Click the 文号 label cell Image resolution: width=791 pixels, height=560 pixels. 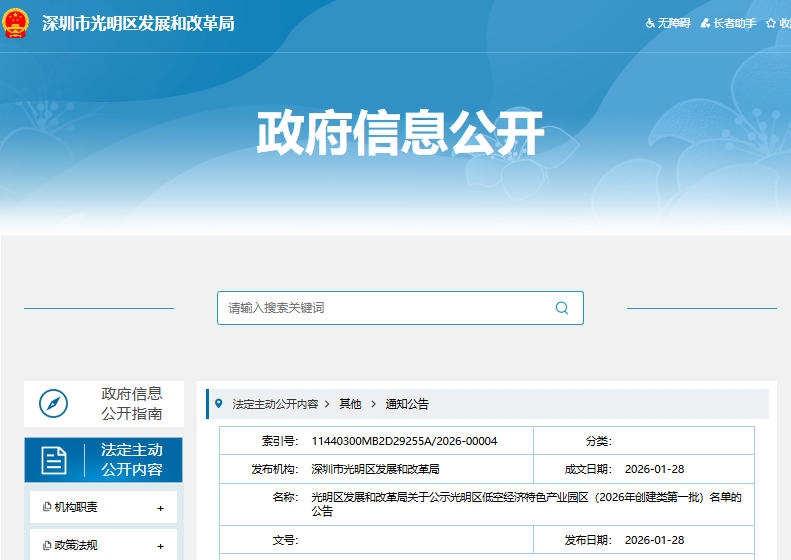pos(286,540)
